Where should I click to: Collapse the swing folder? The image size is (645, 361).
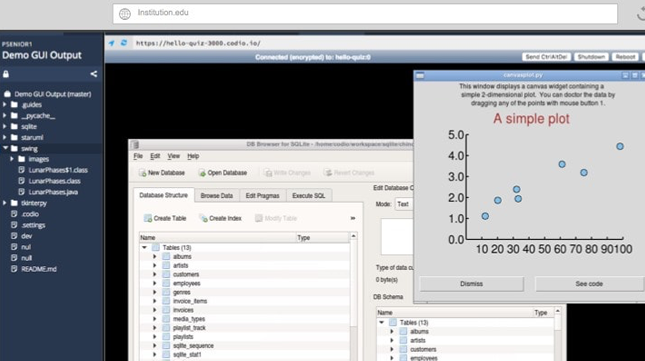point(5,148)
